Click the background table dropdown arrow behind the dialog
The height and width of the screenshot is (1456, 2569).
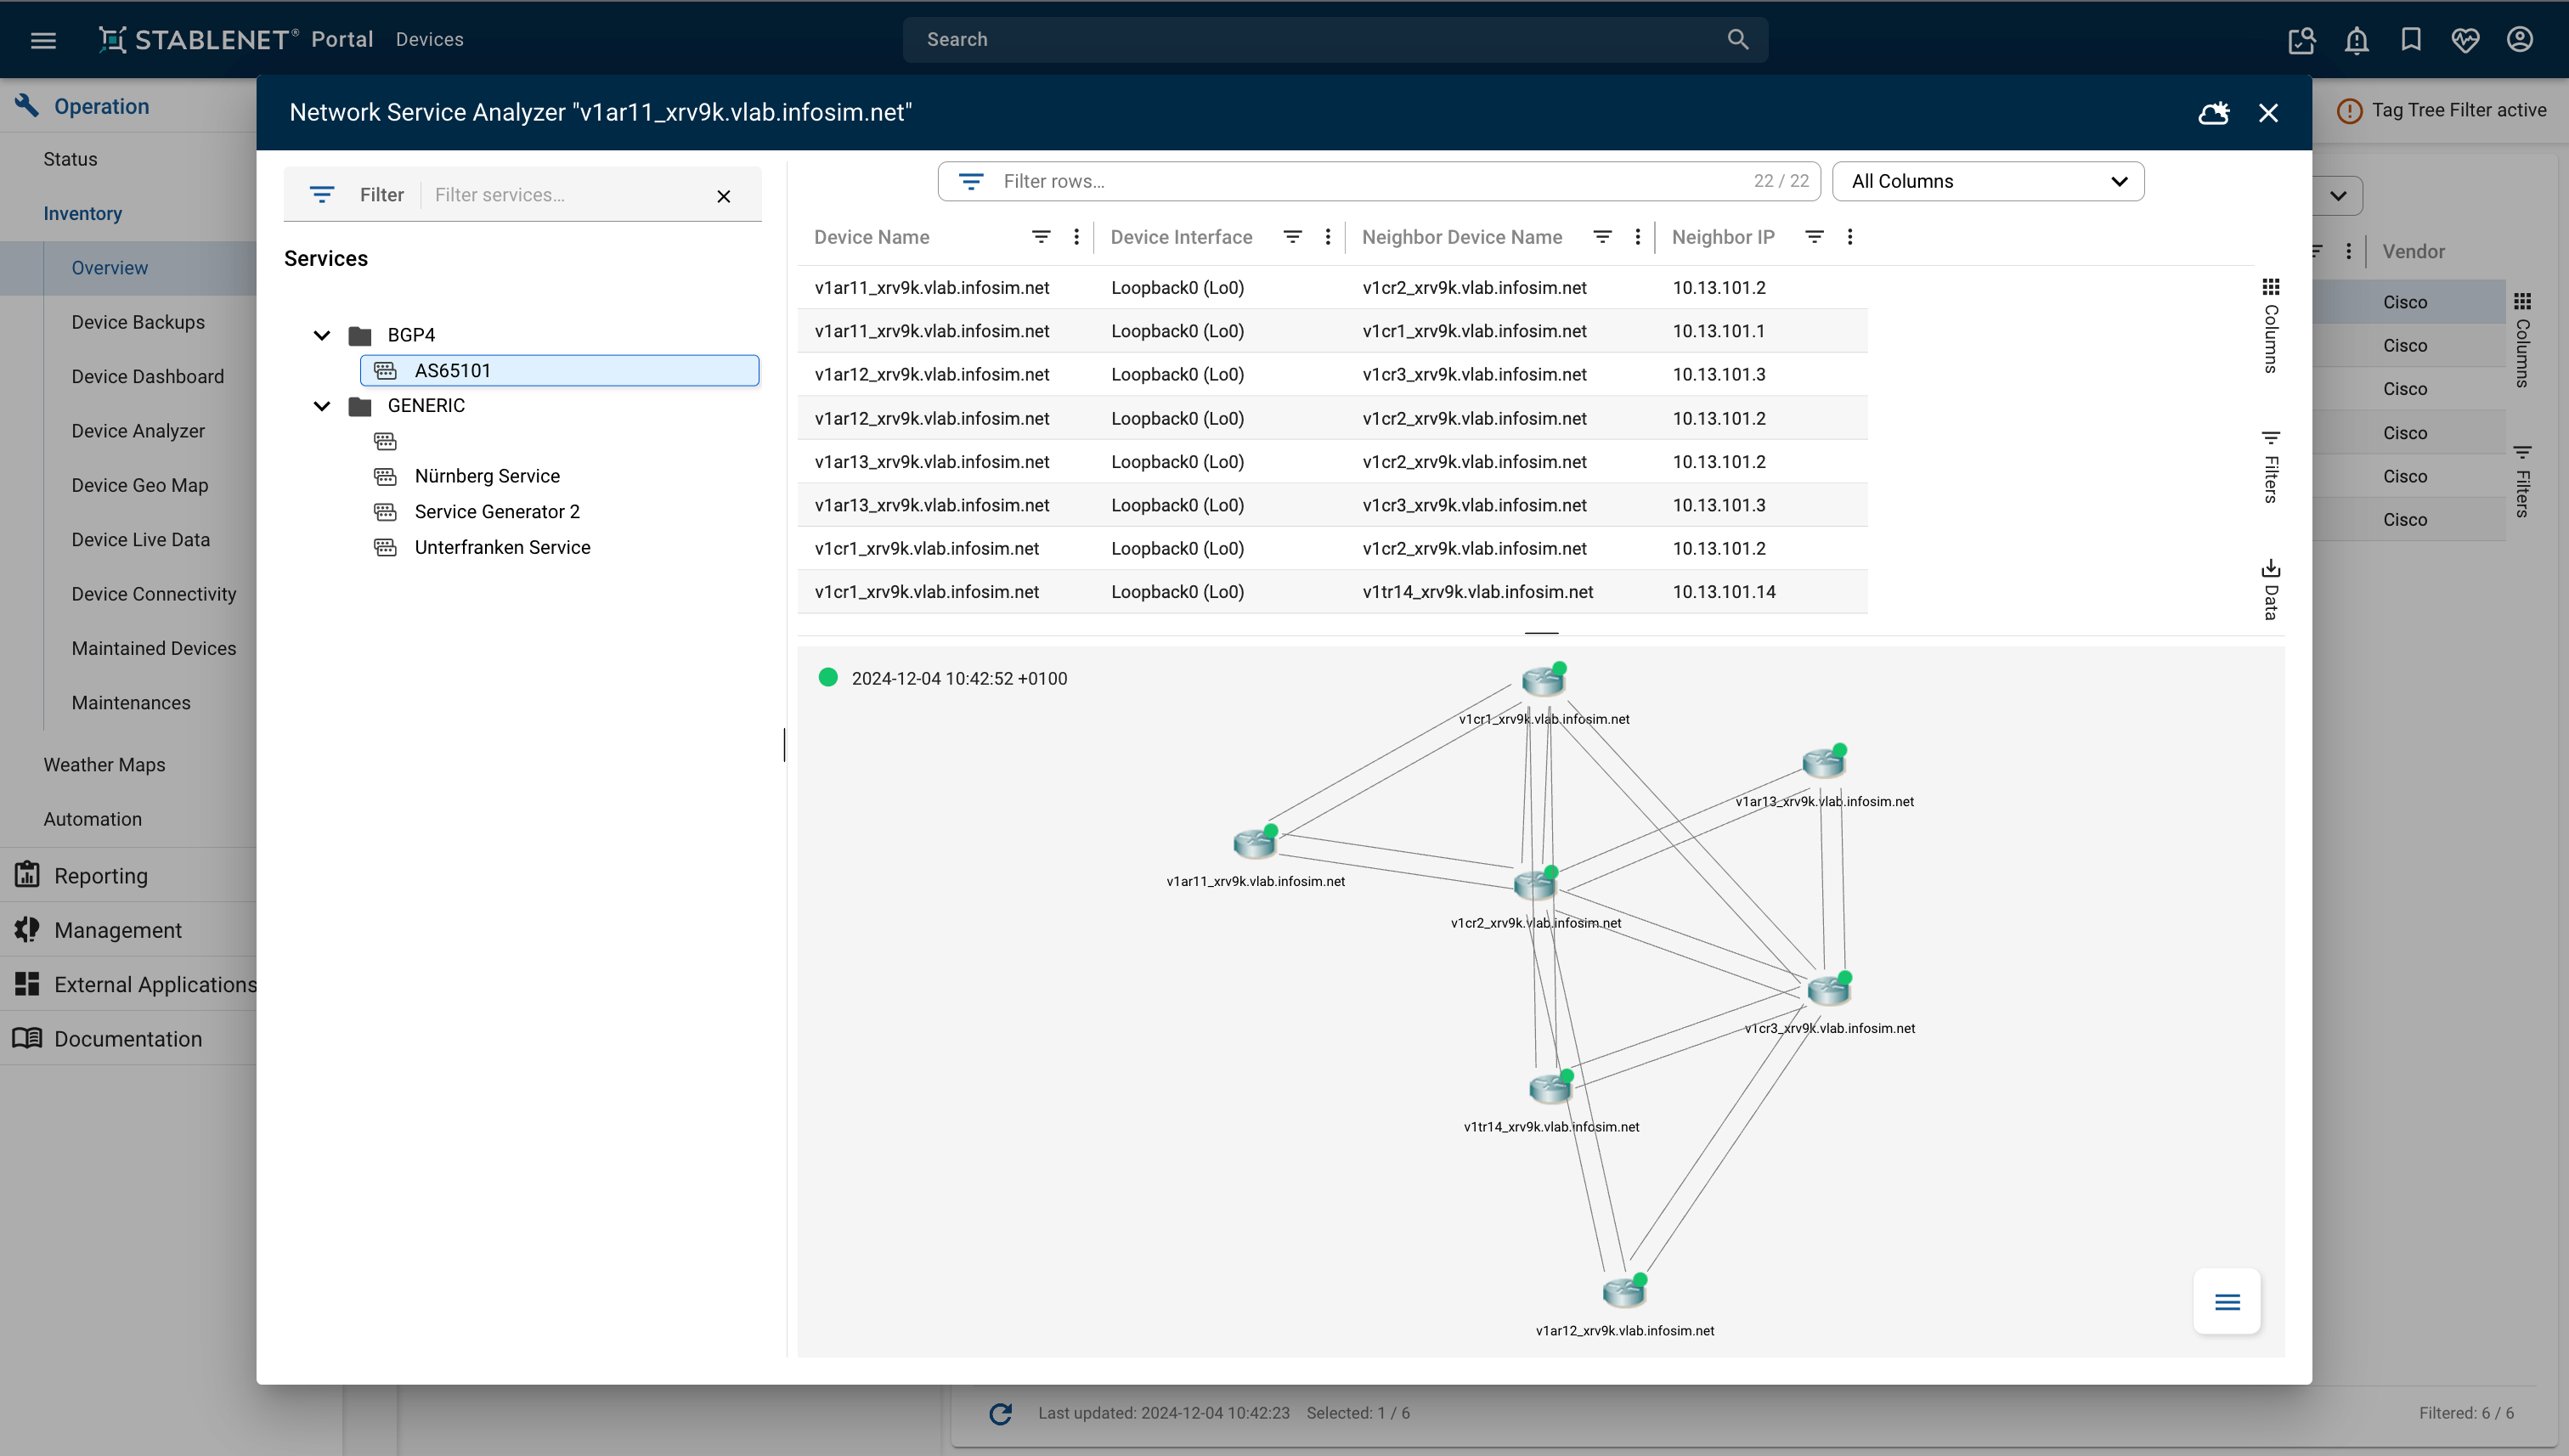click(x=2337, y=196)
